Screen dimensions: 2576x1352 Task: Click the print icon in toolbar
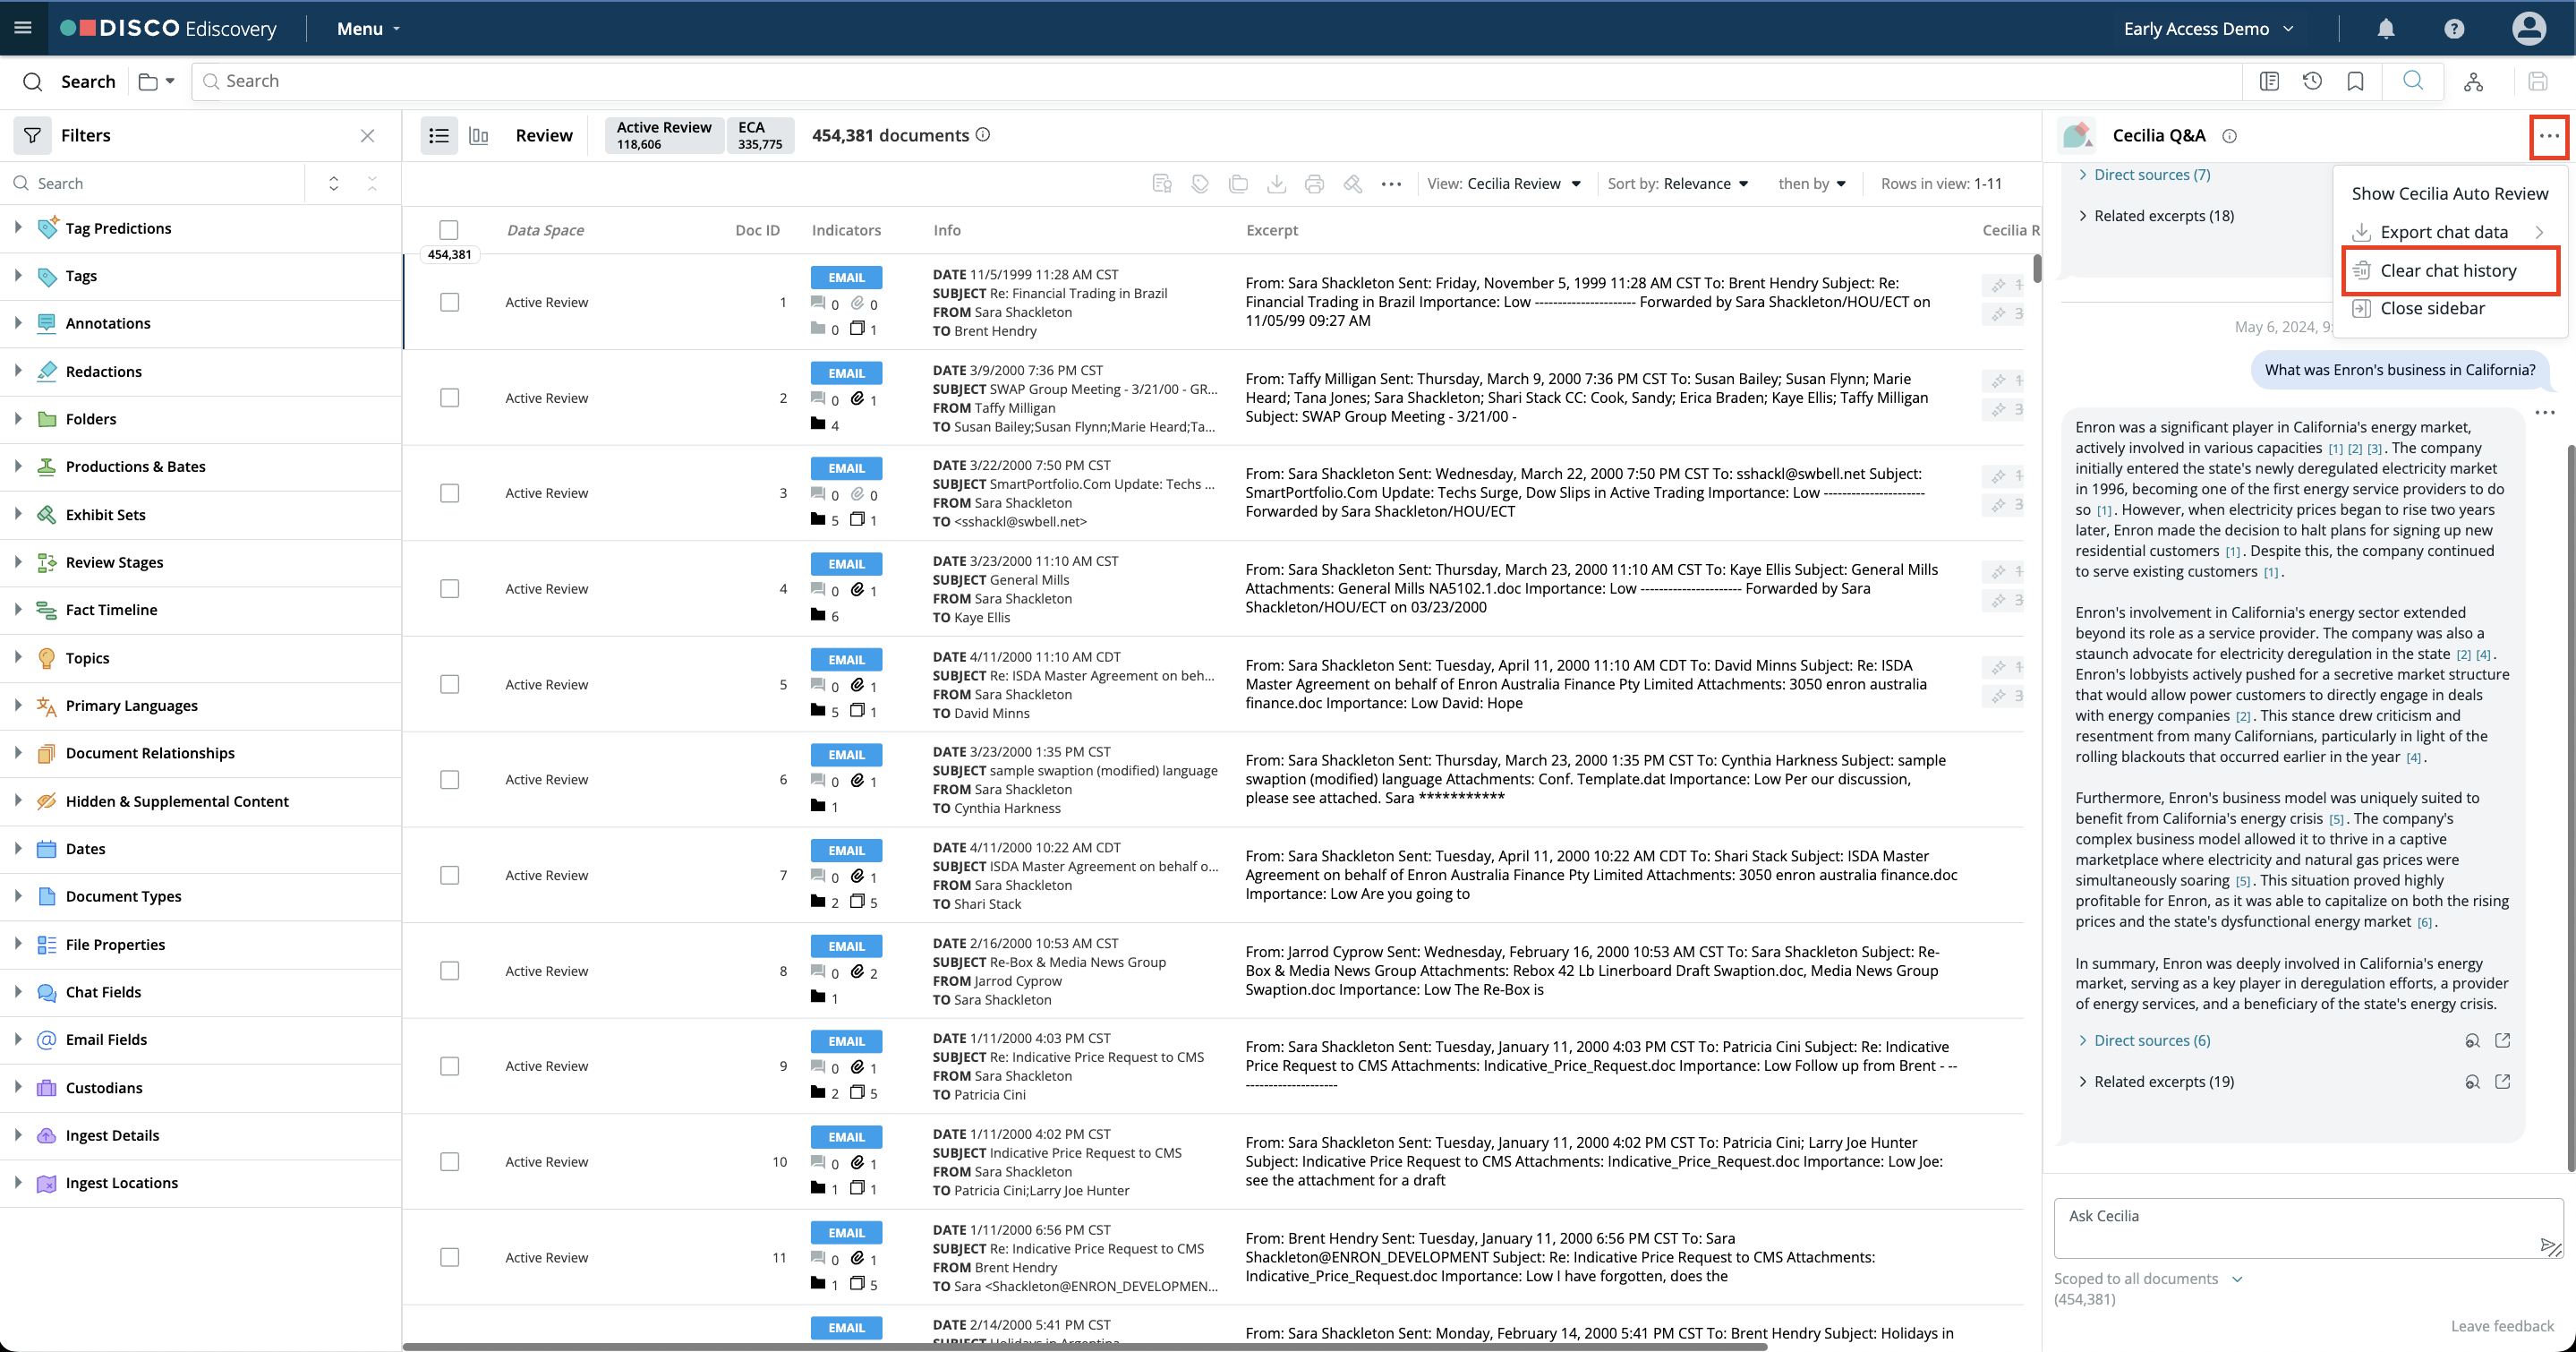coord(1314,183)
